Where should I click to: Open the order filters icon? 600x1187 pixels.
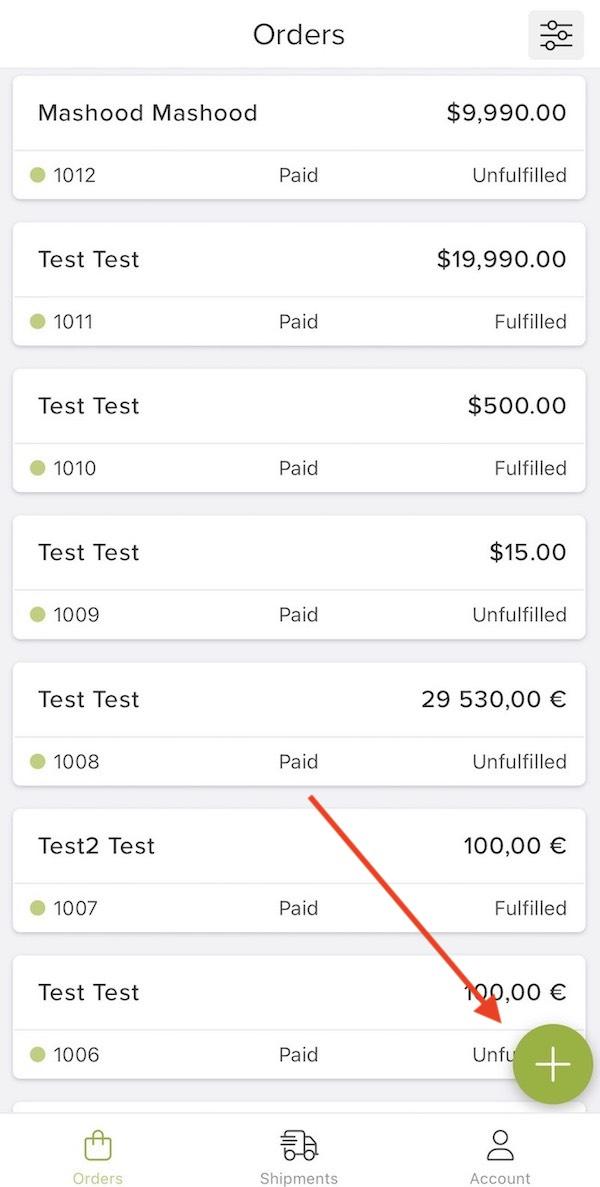[555, 34]
